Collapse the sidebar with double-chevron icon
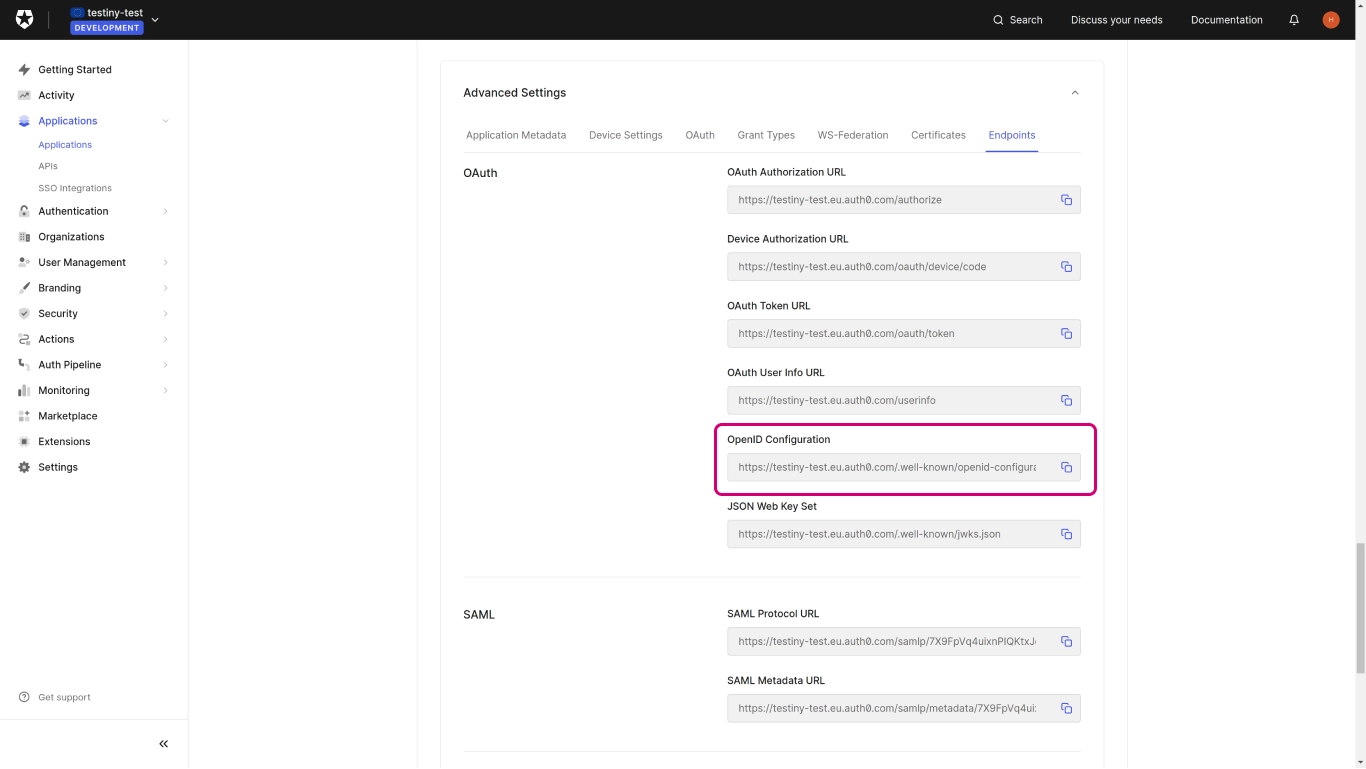The height and width of the screenshot is (769, 1366). pos(164,744)
